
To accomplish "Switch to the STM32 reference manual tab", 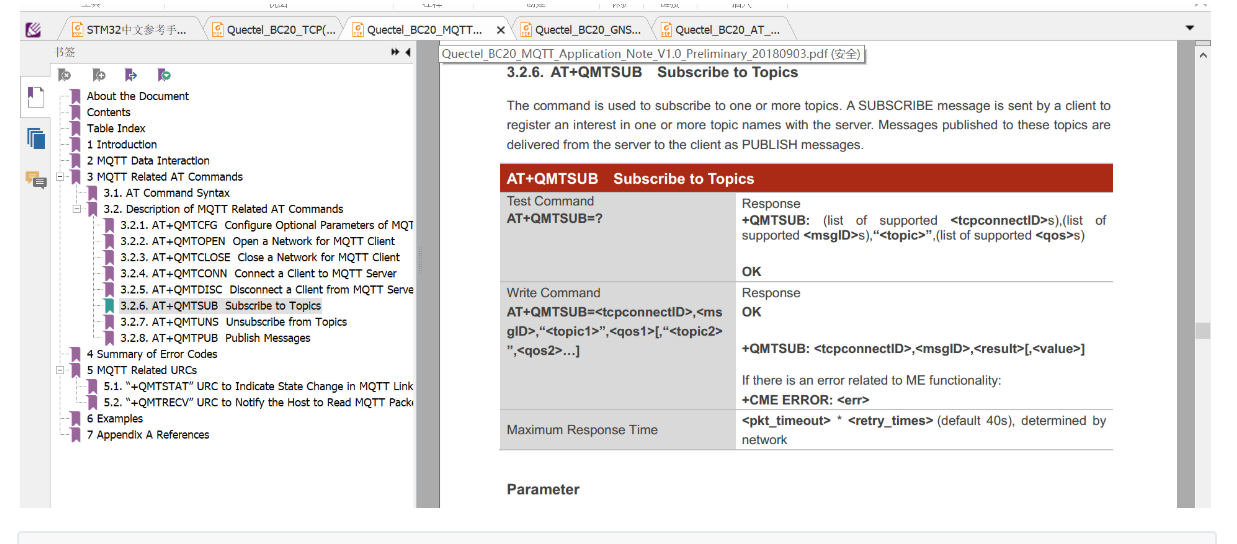I will [x=130, y=30].
